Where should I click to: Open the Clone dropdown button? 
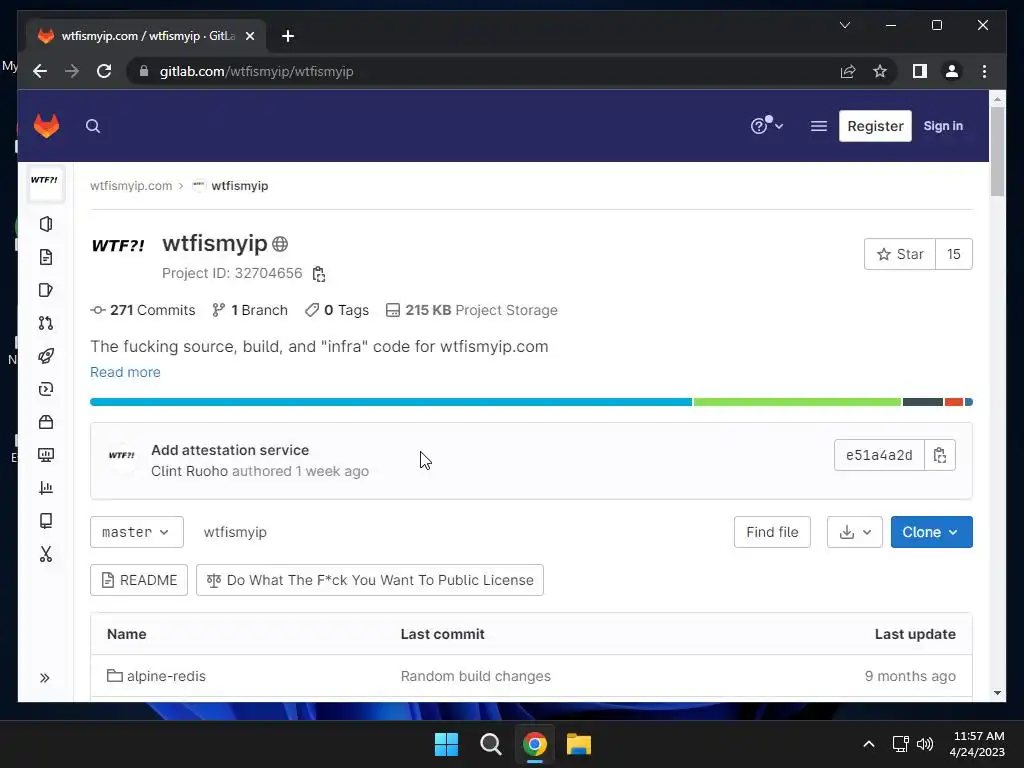tap(931, 532)
